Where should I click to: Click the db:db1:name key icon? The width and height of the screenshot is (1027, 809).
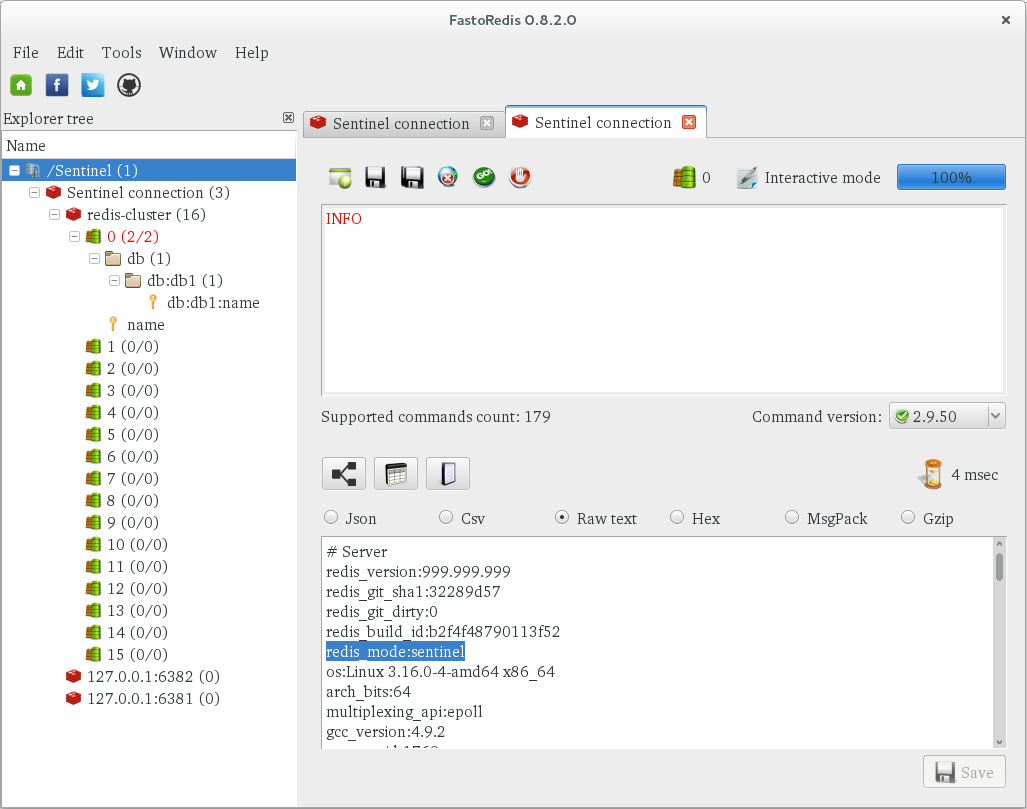pos(153,302)
